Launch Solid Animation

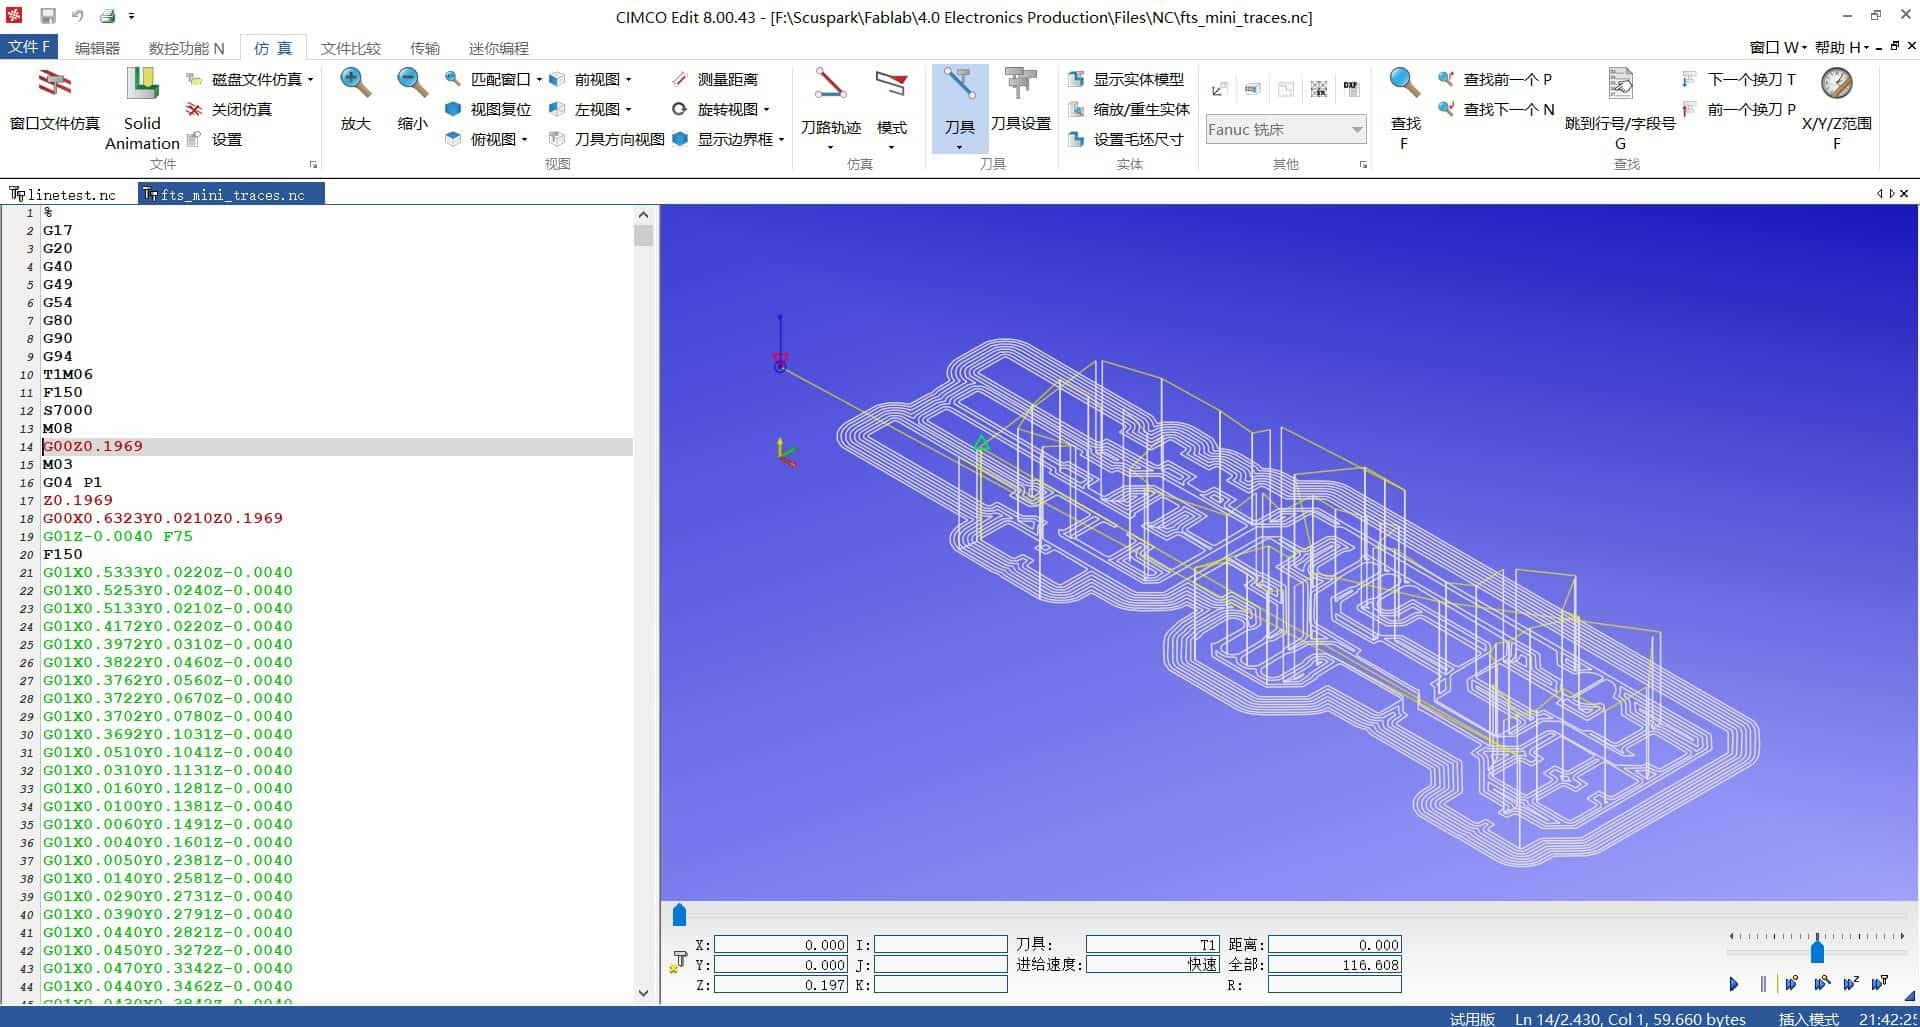click(x=142, y=108)
